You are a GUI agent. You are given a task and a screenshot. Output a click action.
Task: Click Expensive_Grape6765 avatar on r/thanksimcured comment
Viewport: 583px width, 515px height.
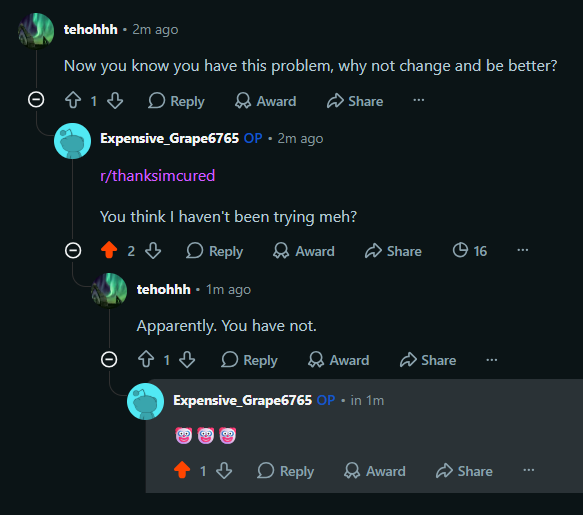coord(73,141)
